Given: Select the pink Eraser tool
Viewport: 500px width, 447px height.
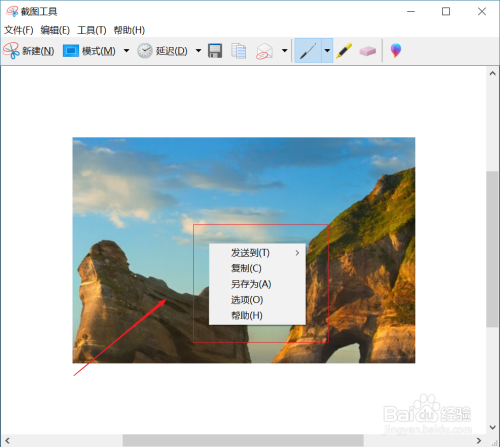Looking at the screenshot, I should (368, 51).
